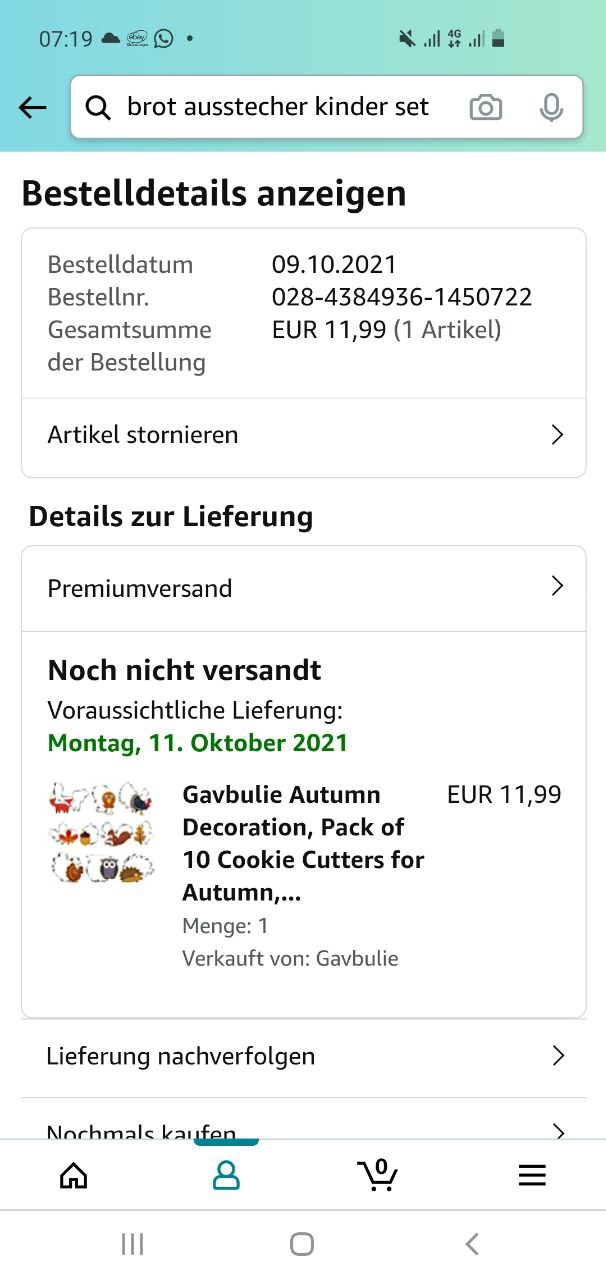The image size is (606, 1280).
Task: Tap the Nochmals kaufen row
Action: [300, 1130]
